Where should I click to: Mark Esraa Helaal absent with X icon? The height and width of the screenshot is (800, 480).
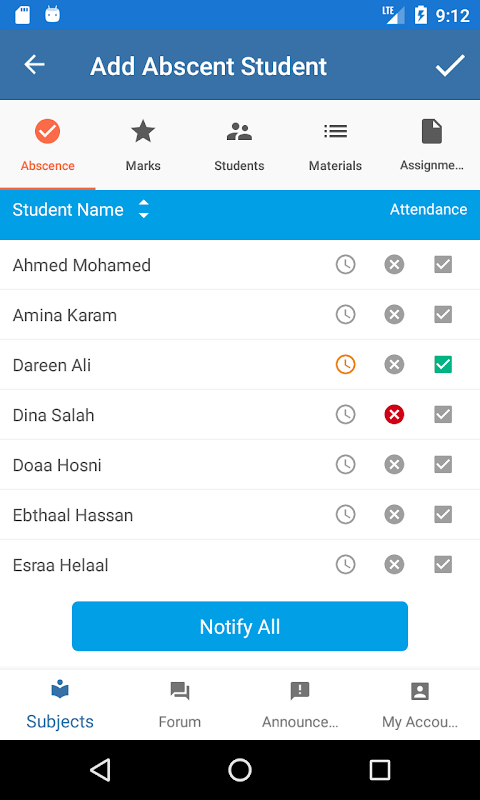click(x=394, y=565)
